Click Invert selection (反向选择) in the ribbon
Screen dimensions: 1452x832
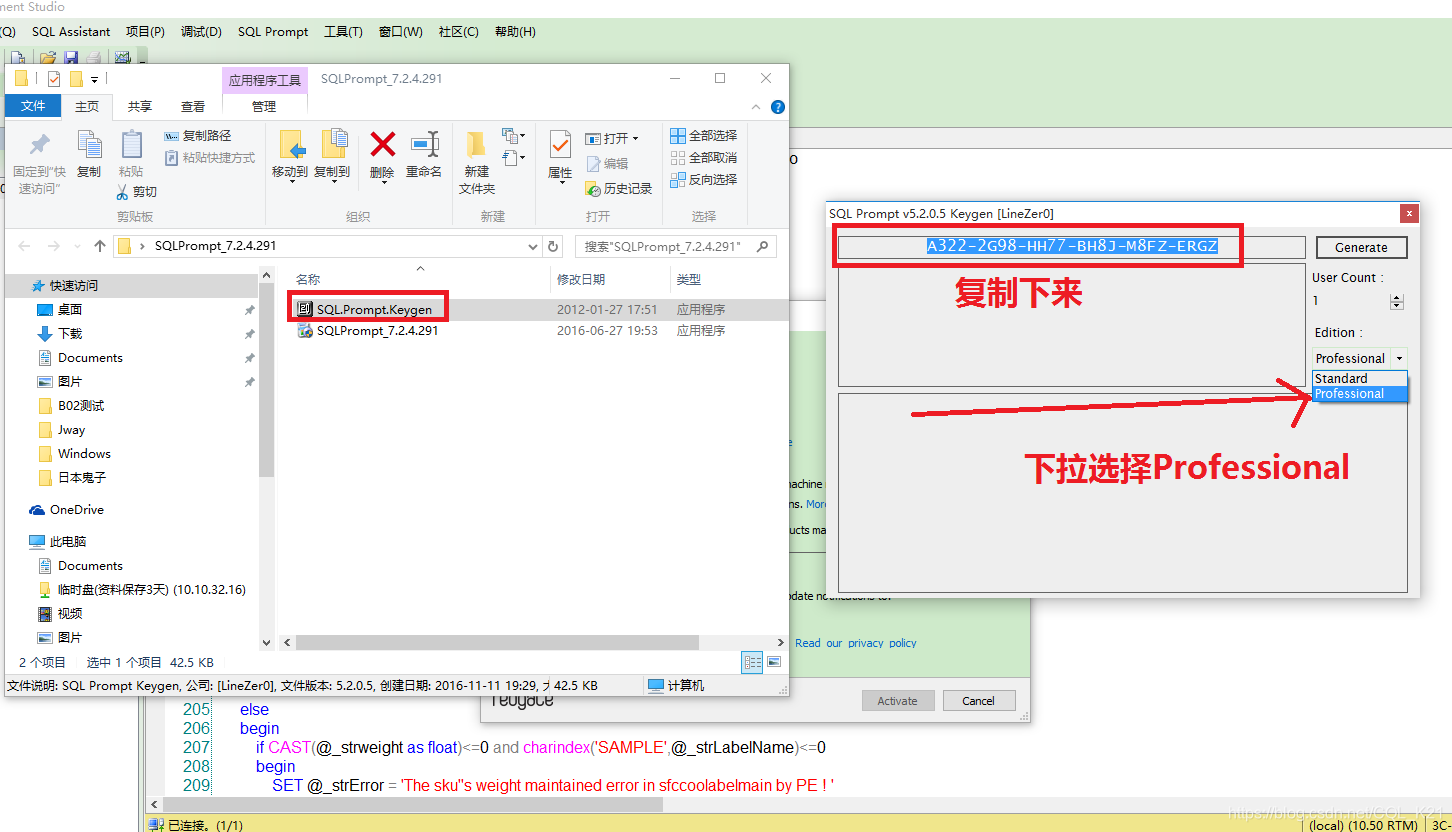tap(703, 180)
